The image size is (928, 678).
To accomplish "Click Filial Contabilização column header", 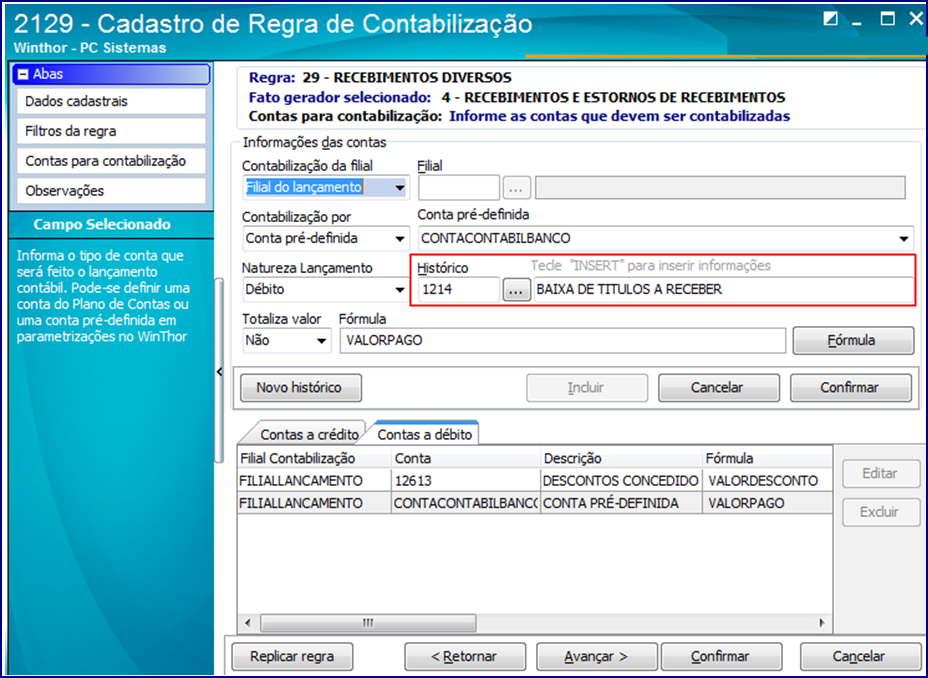I will (x=314, y=459).
